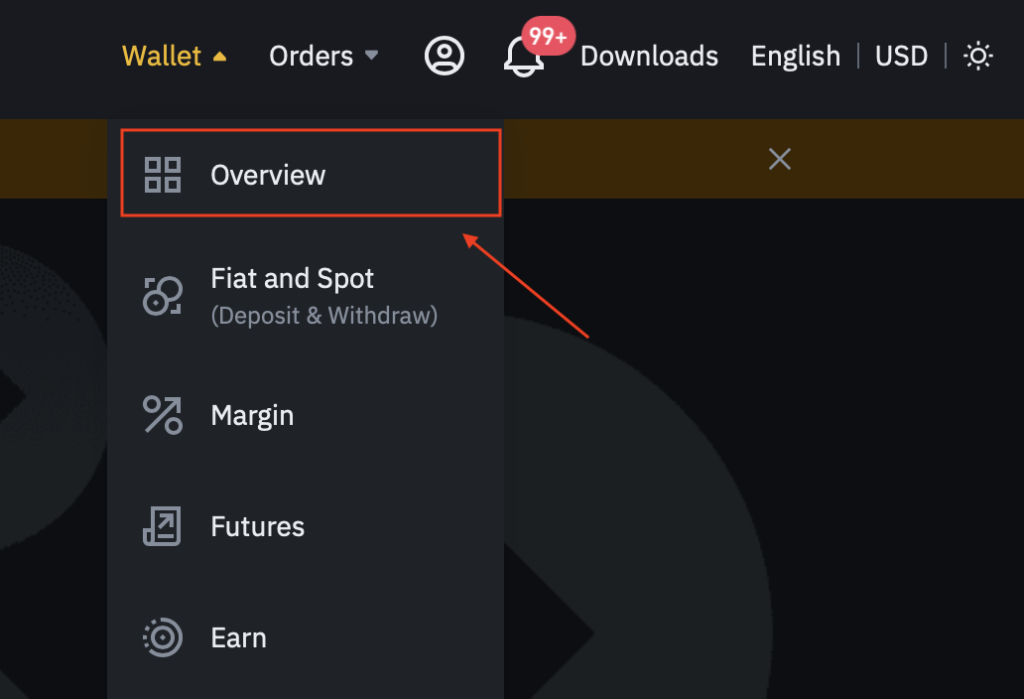Click the Fiat and Spot coins icon
This screenshot has width=1024, height=699.
pos(163,295)
